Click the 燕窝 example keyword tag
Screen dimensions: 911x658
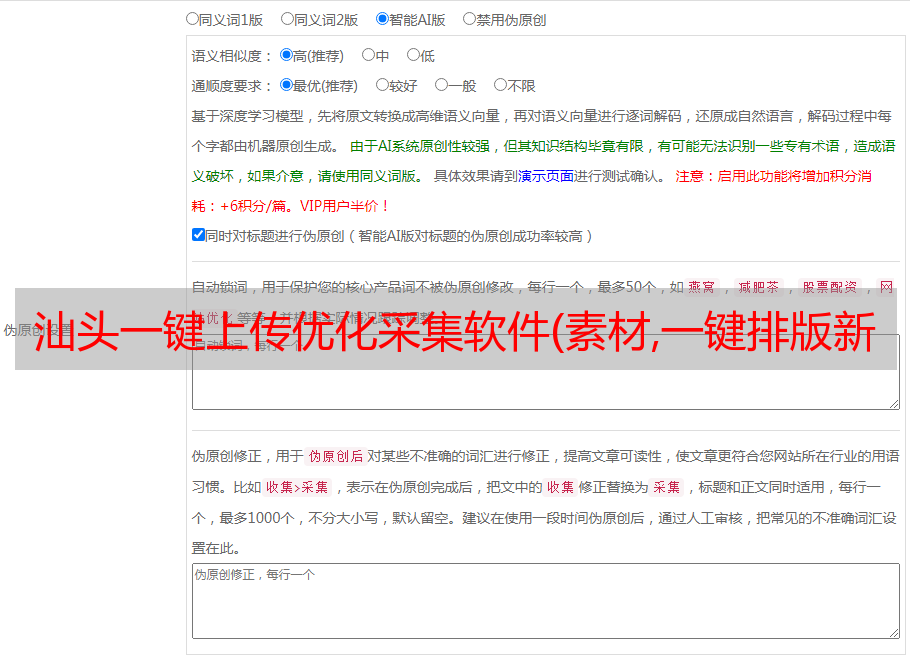tap(701, 287)
